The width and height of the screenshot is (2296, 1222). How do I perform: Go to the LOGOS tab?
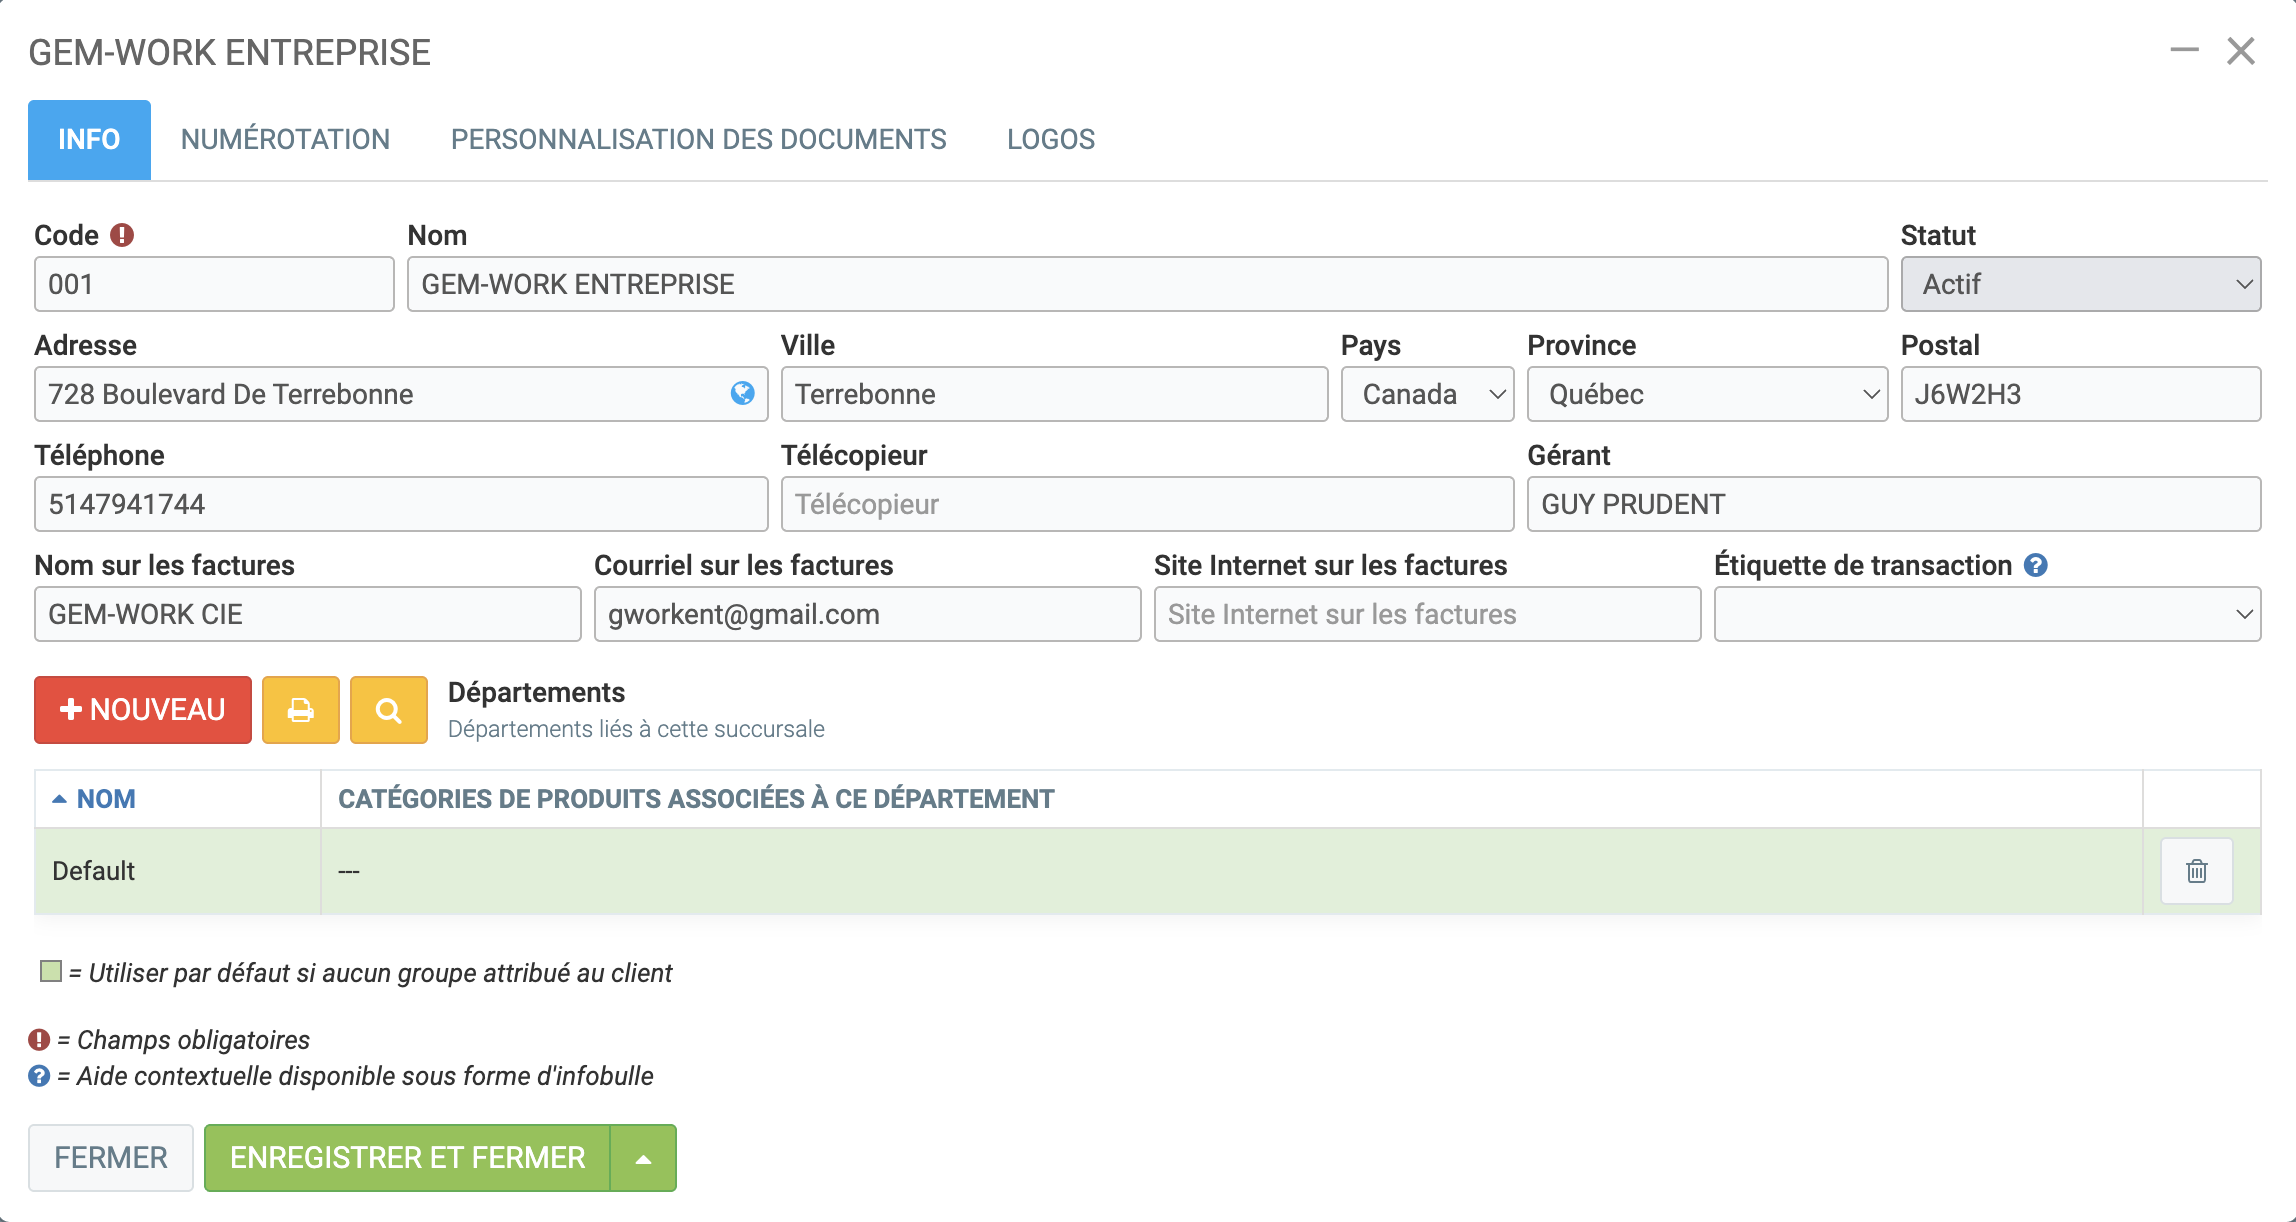point(1050,139)
